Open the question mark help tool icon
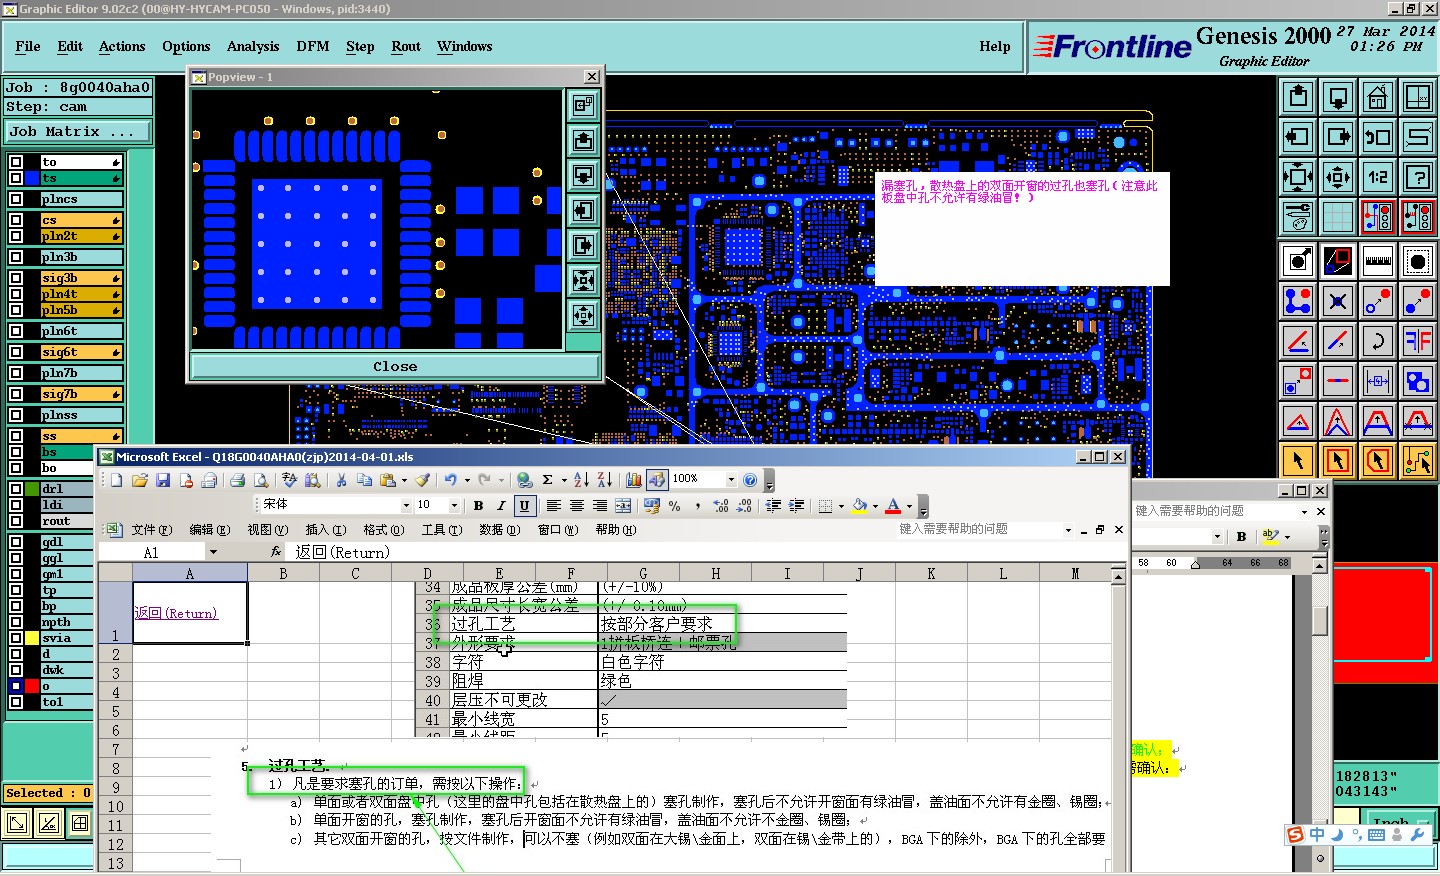The height and width of the screenshot is (876, 1440). click(1418, 177)
